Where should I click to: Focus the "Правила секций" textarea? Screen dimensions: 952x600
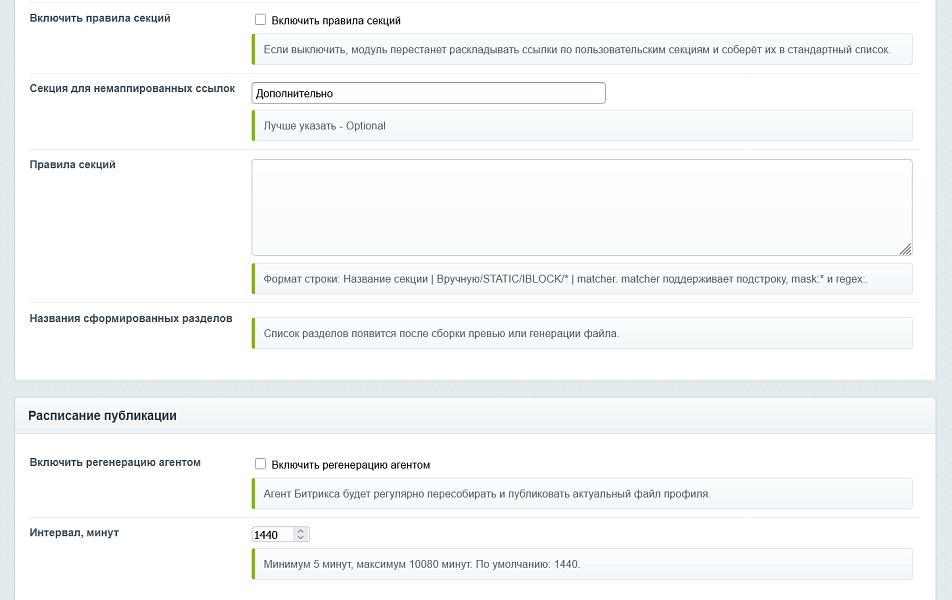(582, 207)
